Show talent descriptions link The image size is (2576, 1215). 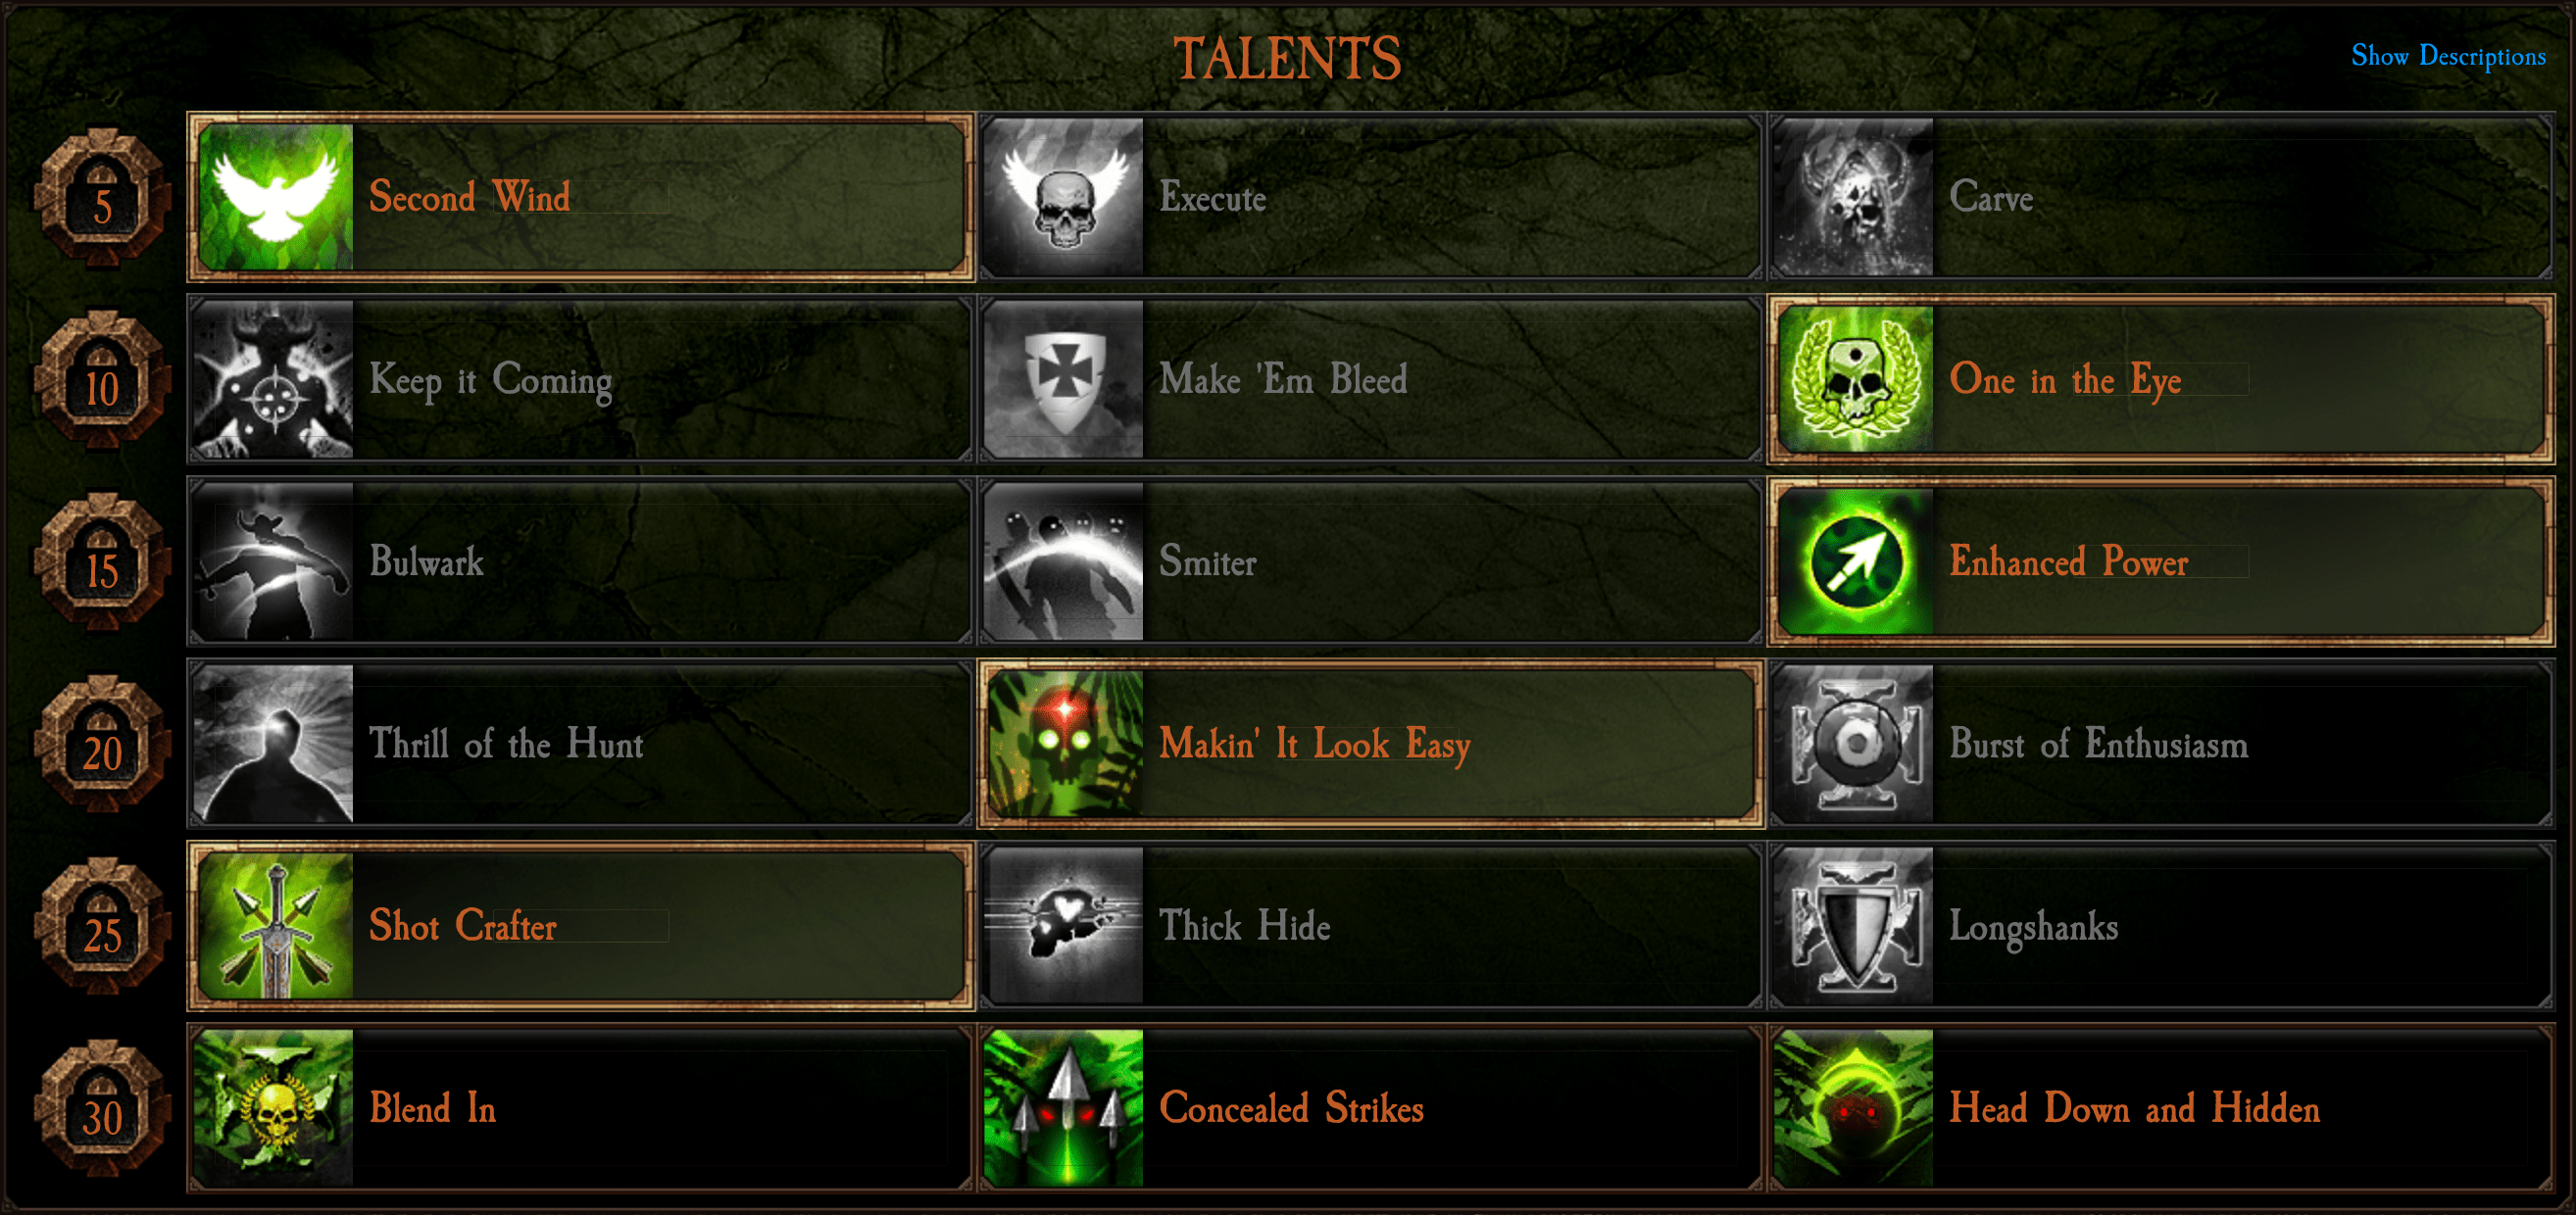point(2448,56)
